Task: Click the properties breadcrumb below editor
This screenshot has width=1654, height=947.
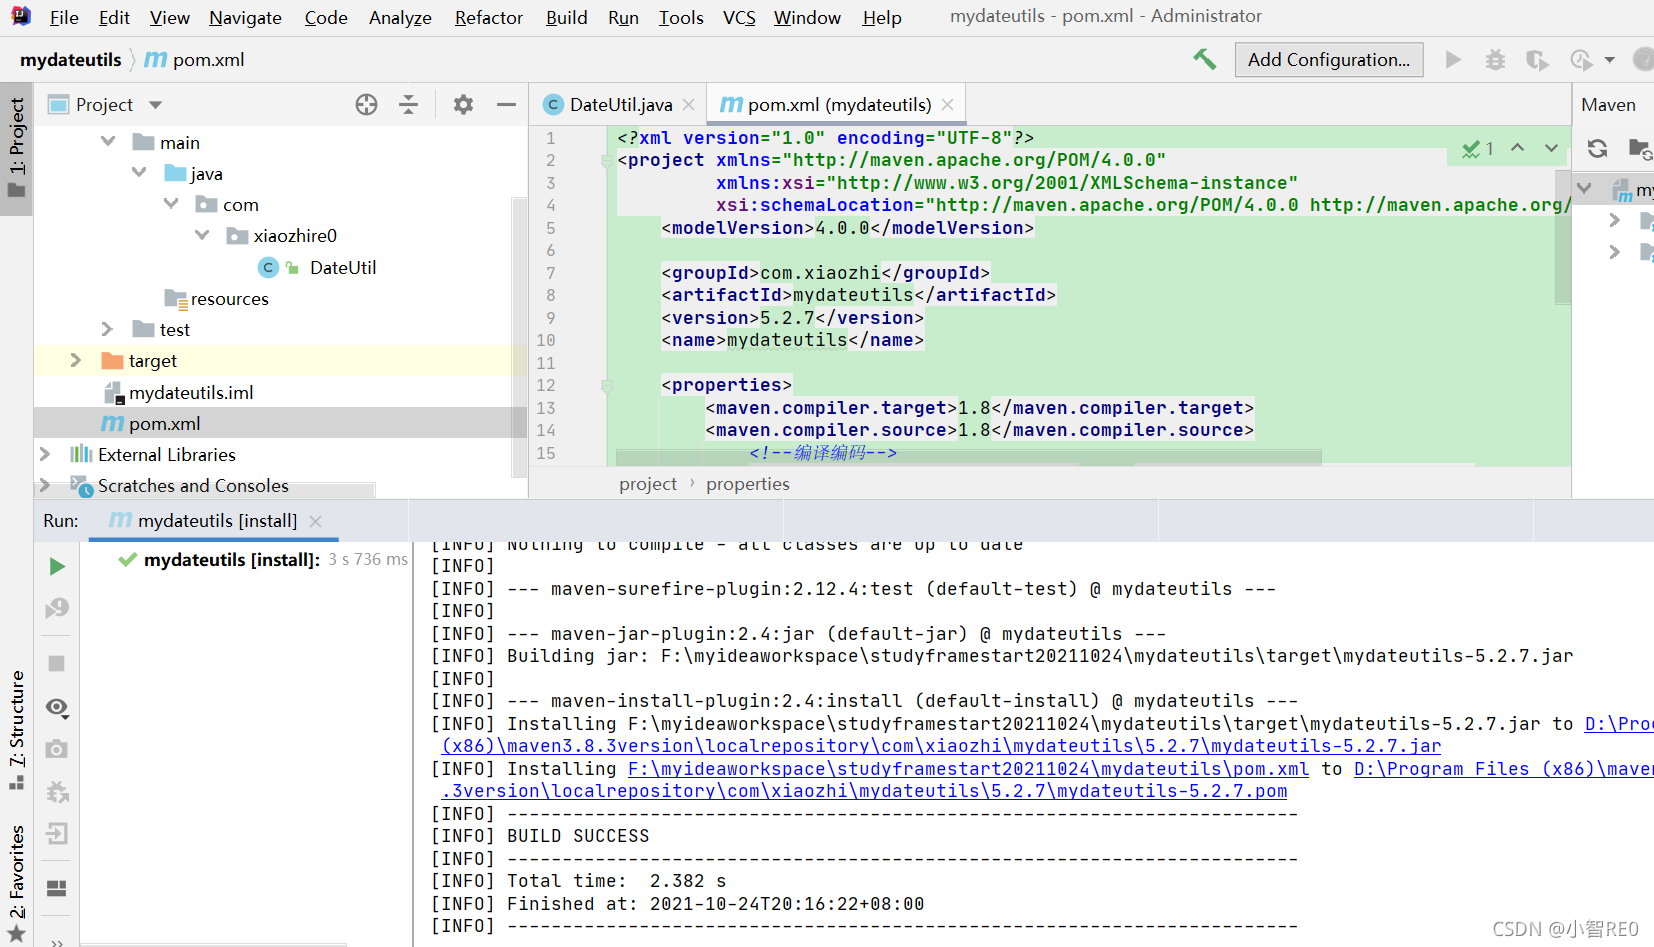Action: (x=748, y=484)
